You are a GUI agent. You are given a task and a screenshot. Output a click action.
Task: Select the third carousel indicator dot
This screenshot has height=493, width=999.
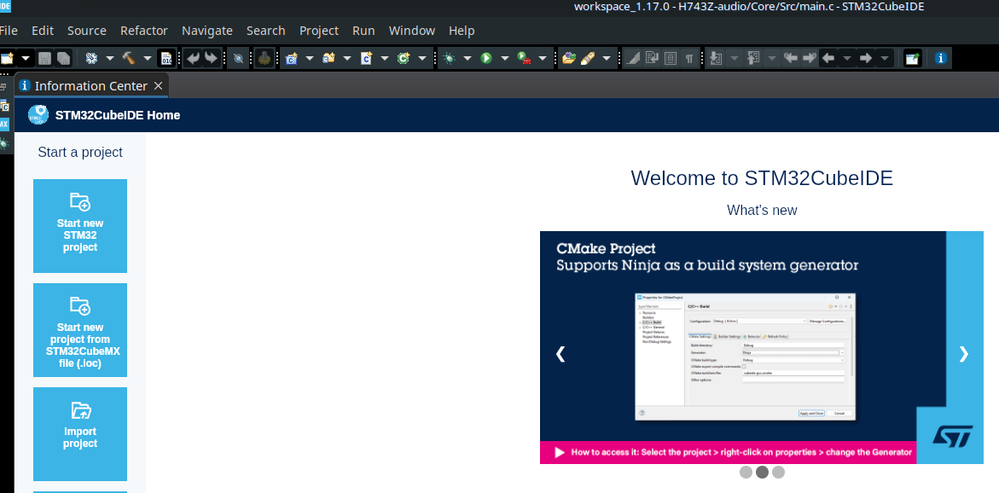pyautogui.click(x=778, y=472)
